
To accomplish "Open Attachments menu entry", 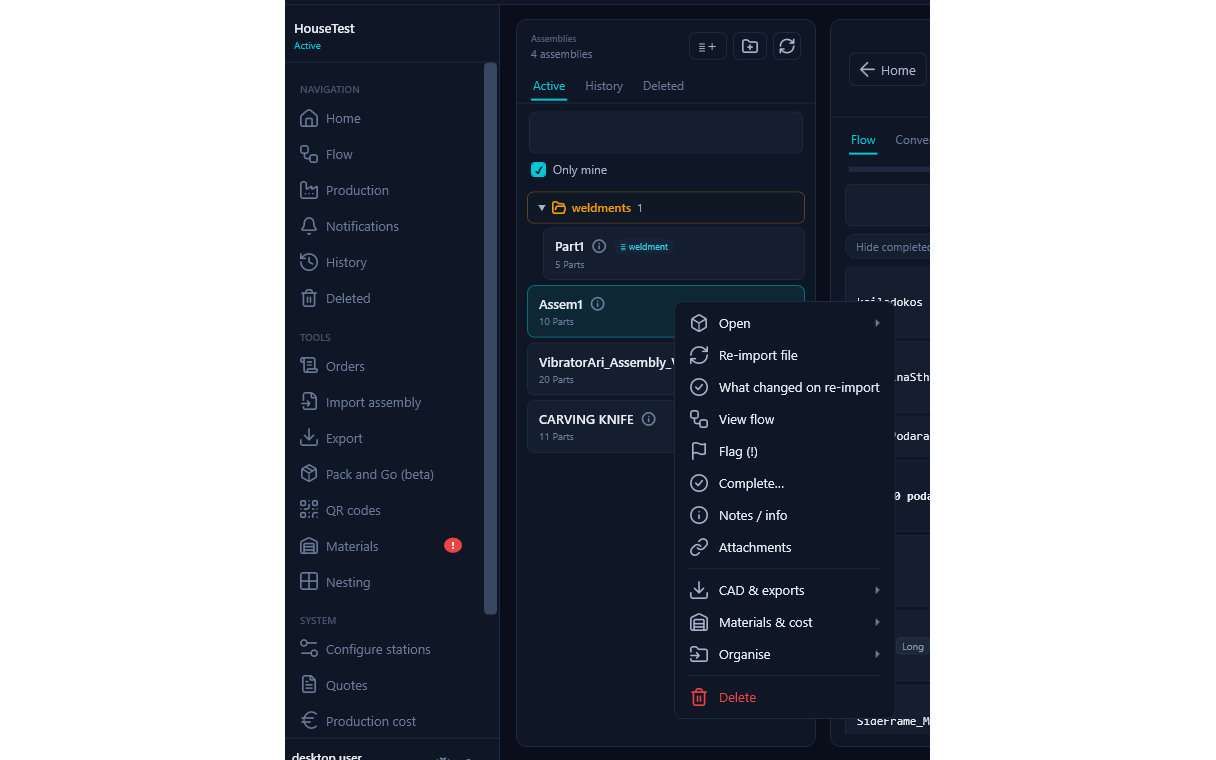I will coord(785,547).
